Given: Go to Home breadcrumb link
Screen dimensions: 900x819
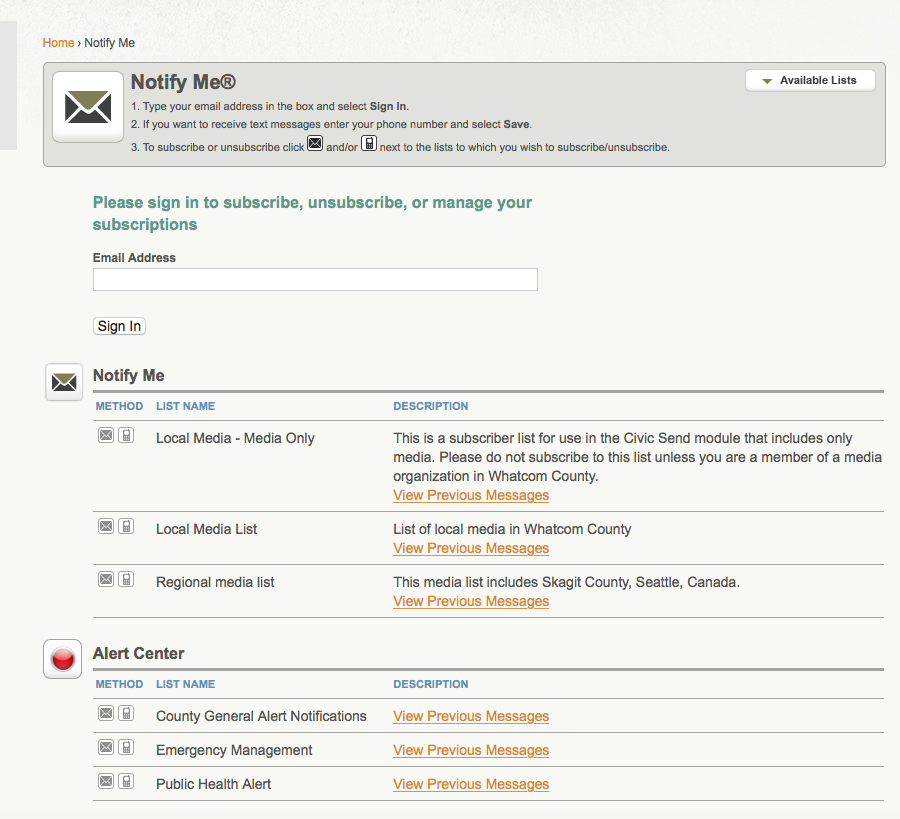Looking at the screenshot, I should pyautogui.click(x=58, y=43).
